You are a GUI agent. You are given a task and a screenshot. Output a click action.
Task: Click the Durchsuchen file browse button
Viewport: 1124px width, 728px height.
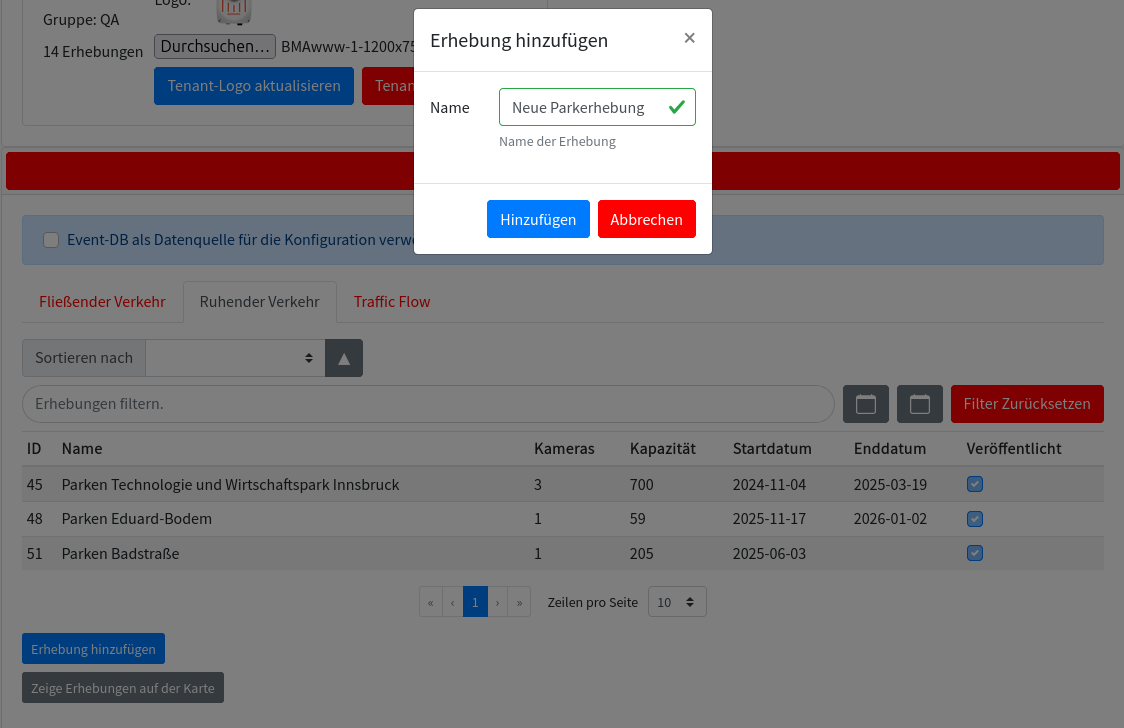[215, 47]
